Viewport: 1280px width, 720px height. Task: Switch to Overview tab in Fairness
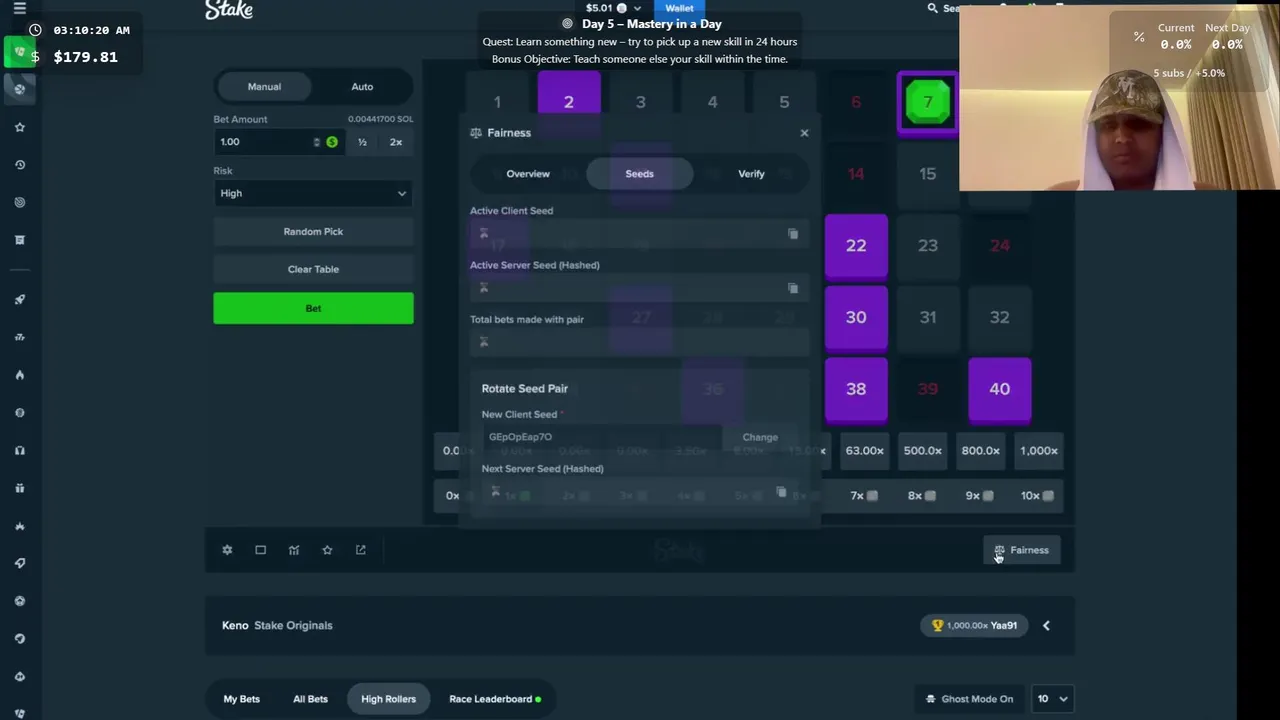(528, 174)
